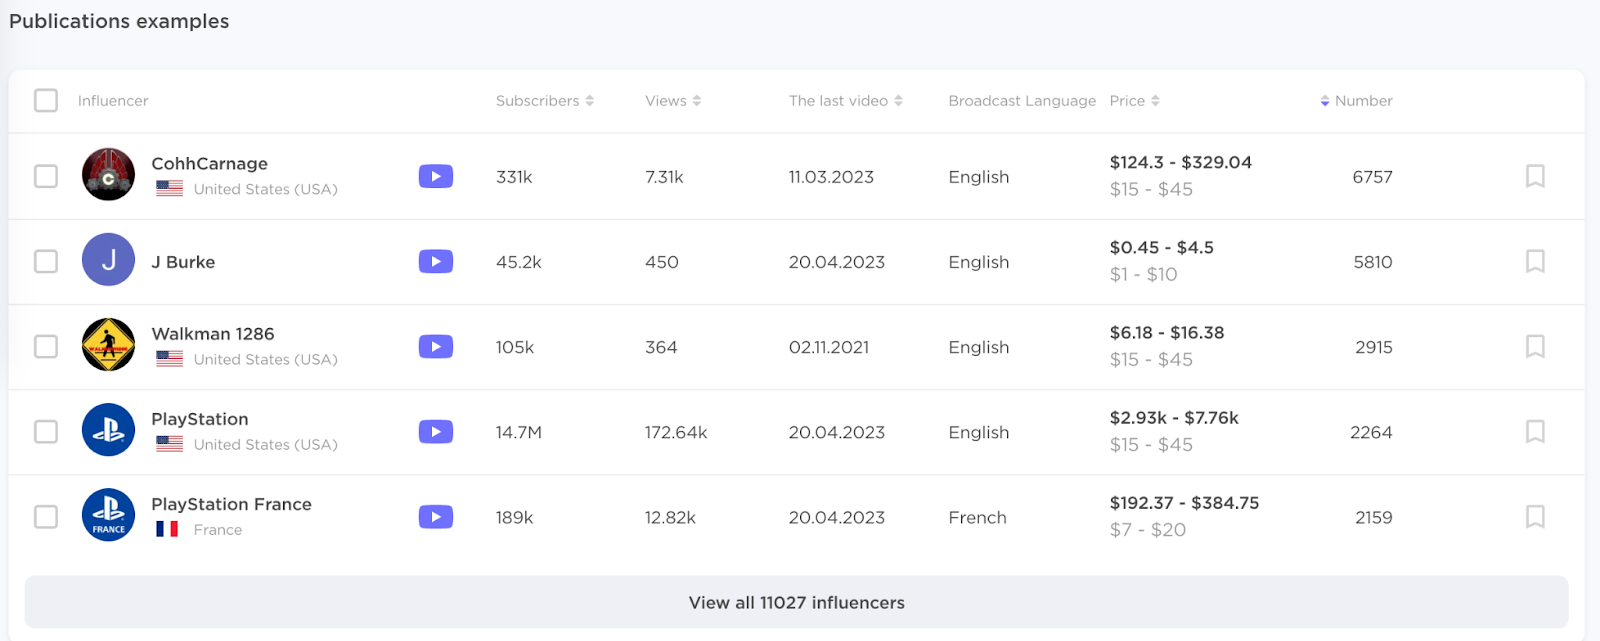
Task: Open CohhCarnage's YouTube video icon
Action: click(x=435, y=177)
